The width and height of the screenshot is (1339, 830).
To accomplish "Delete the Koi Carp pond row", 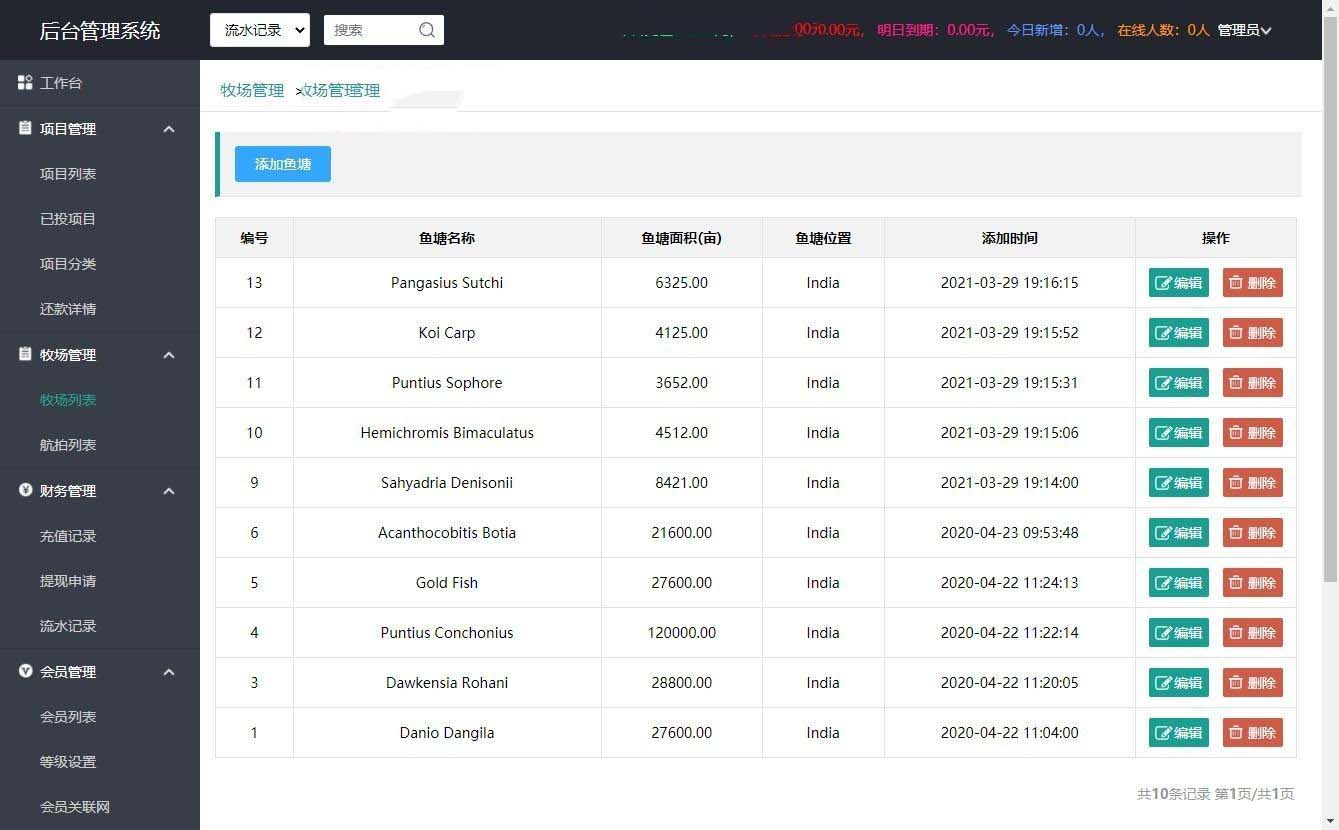I will [x=1252, y=333].
